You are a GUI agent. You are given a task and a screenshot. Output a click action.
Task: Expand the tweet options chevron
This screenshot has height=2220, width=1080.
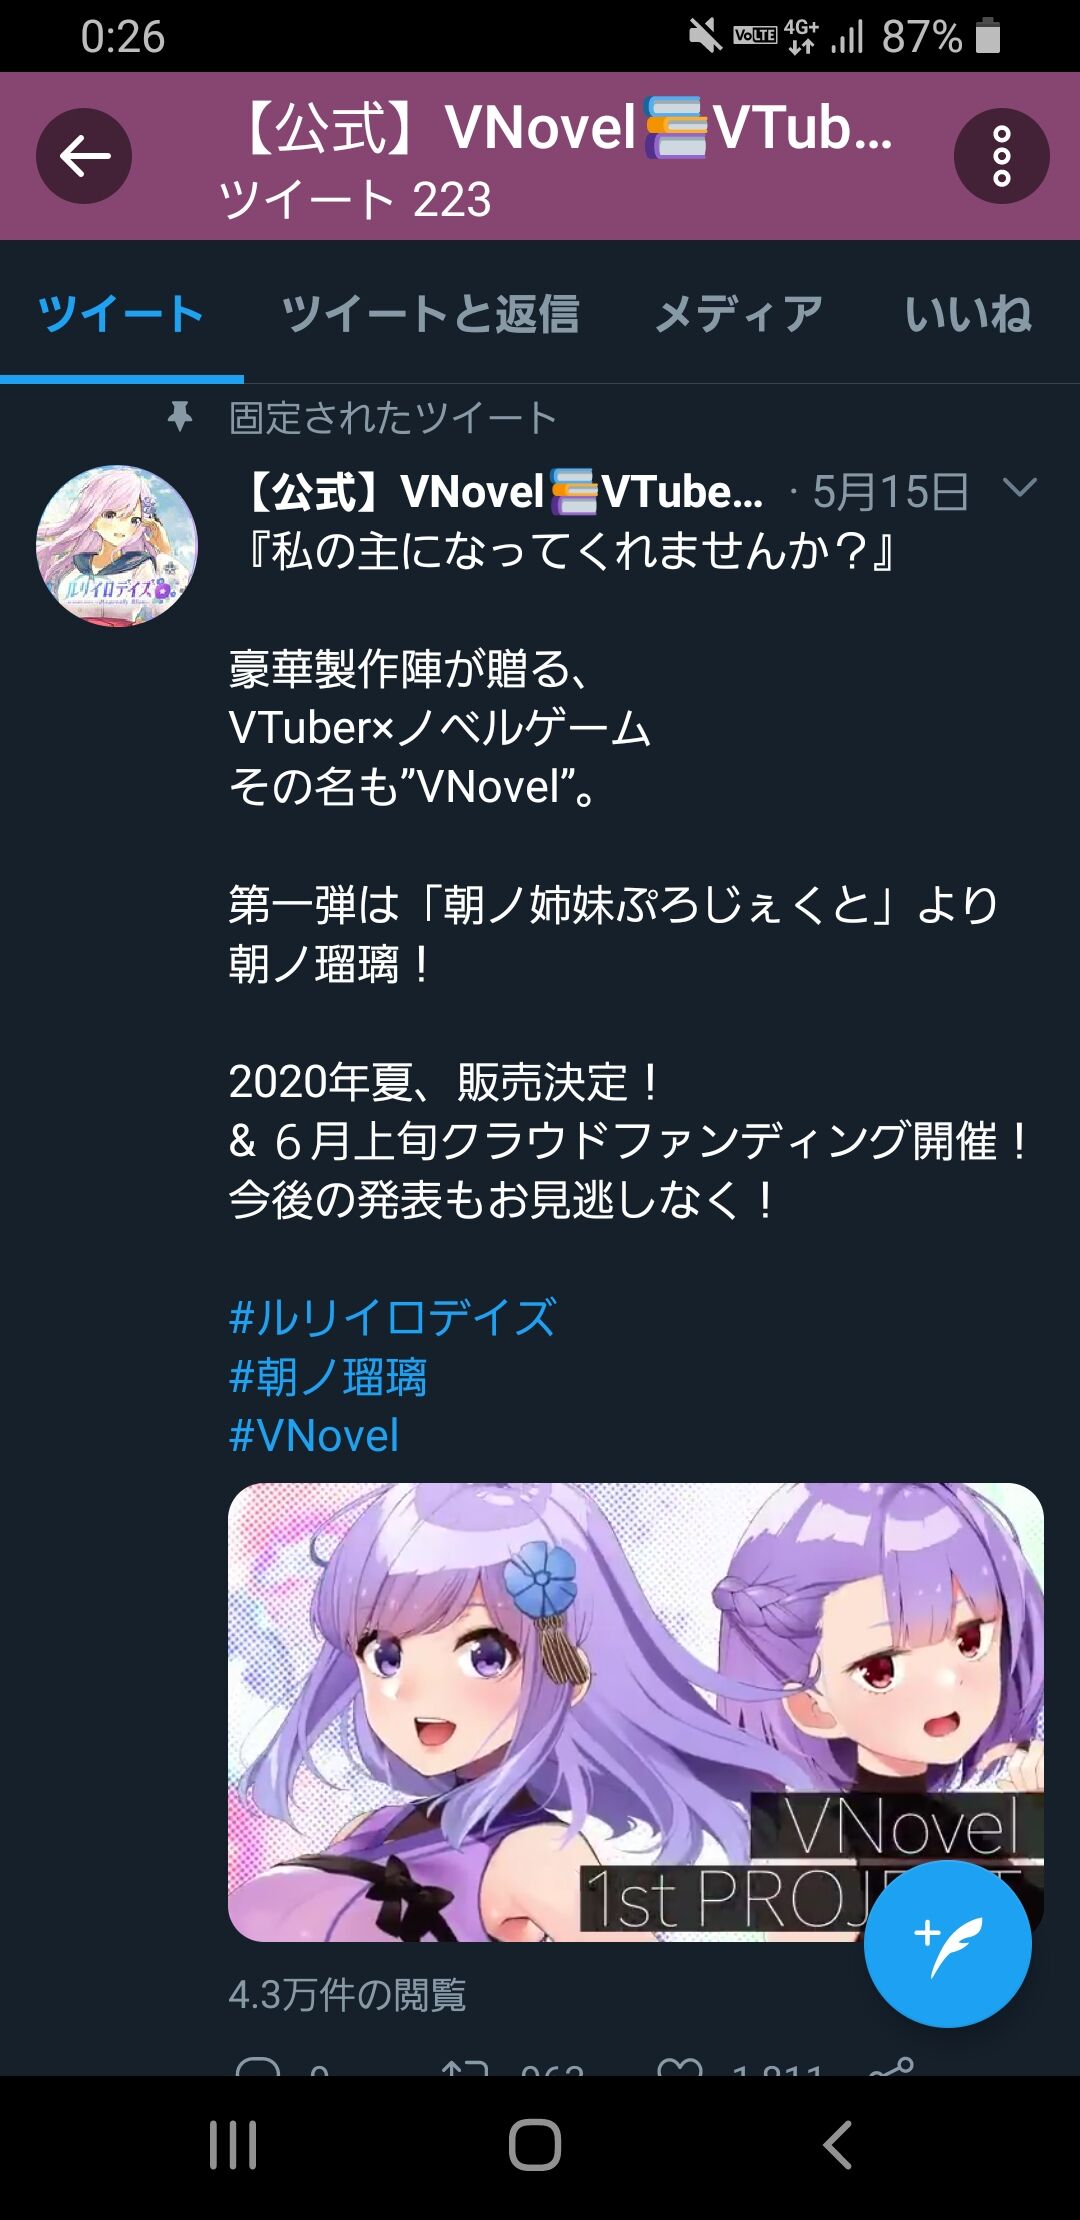(x=1019, y=488)
